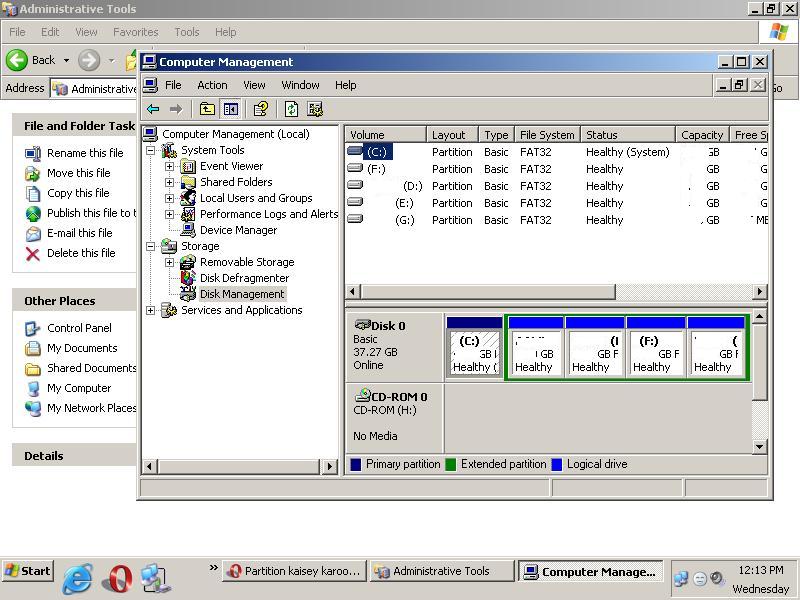The width and height of the screenshot is (800, 600).
Task: Toggle the Show/Hide Console Tree button
Action: click(230, 109)
